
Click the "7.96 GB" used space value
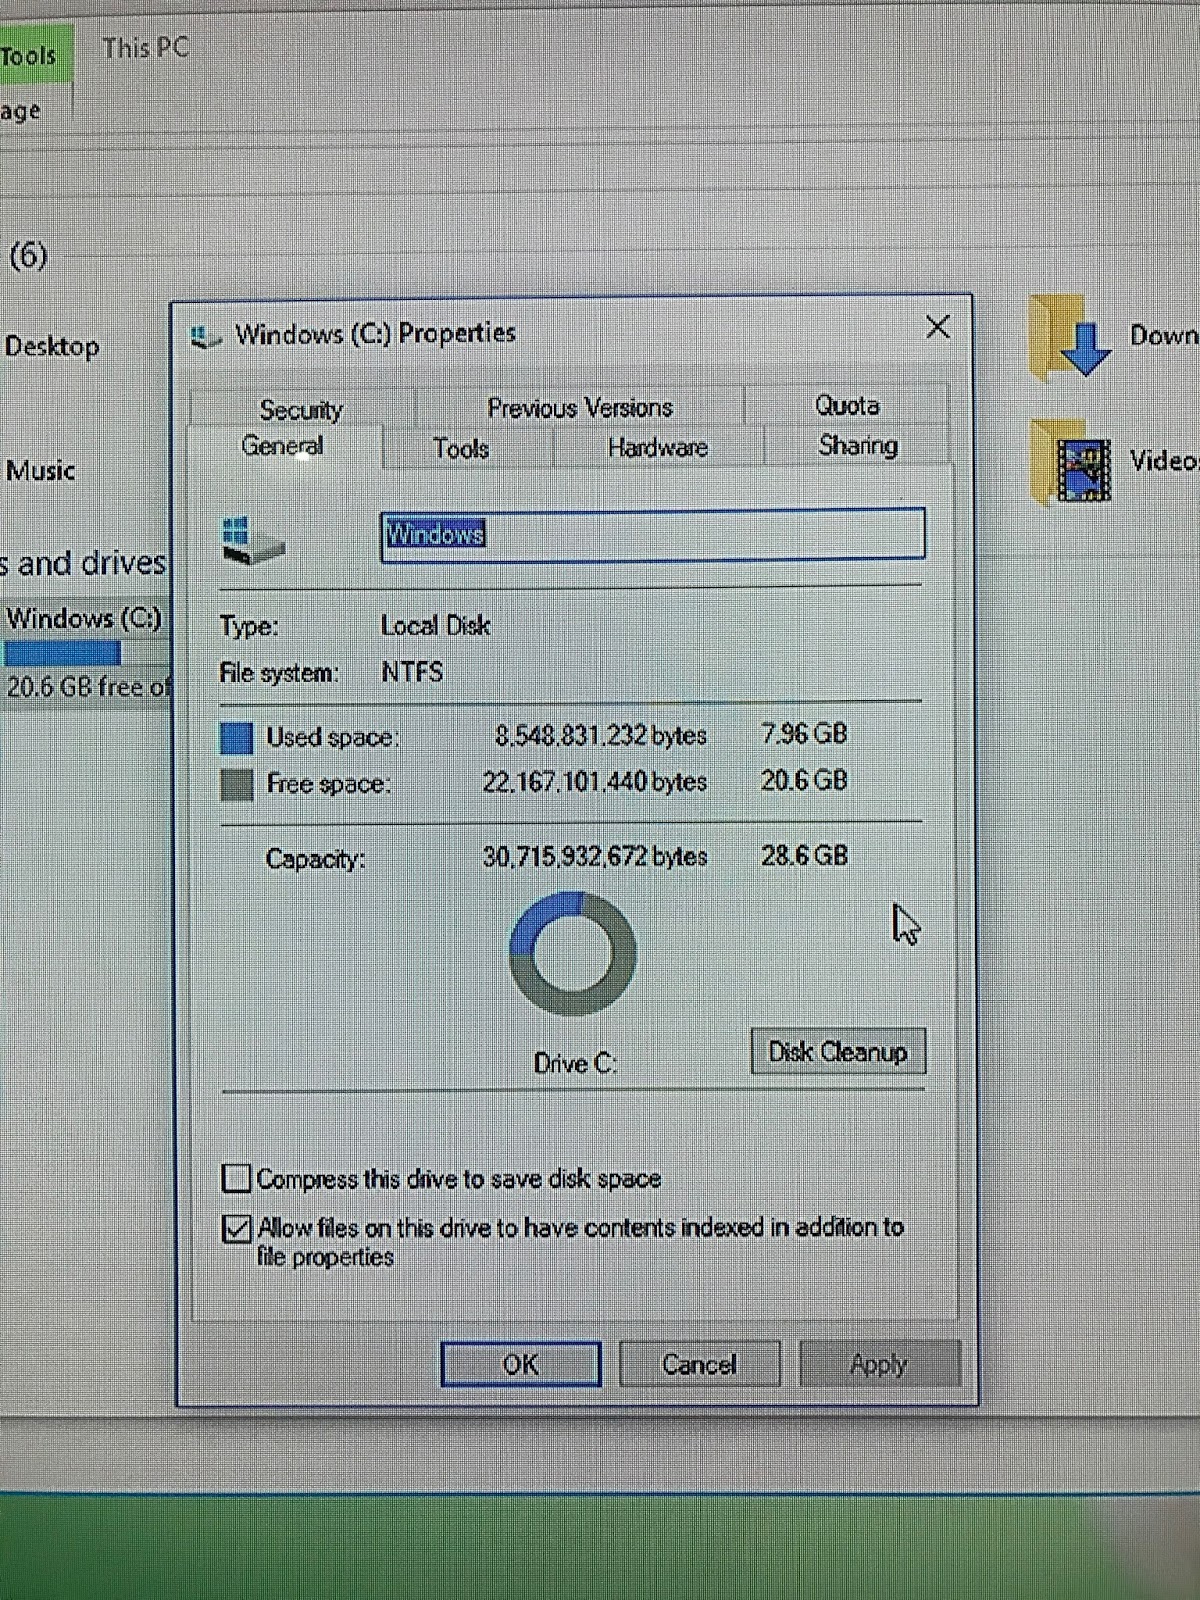[x=804, y=734]
